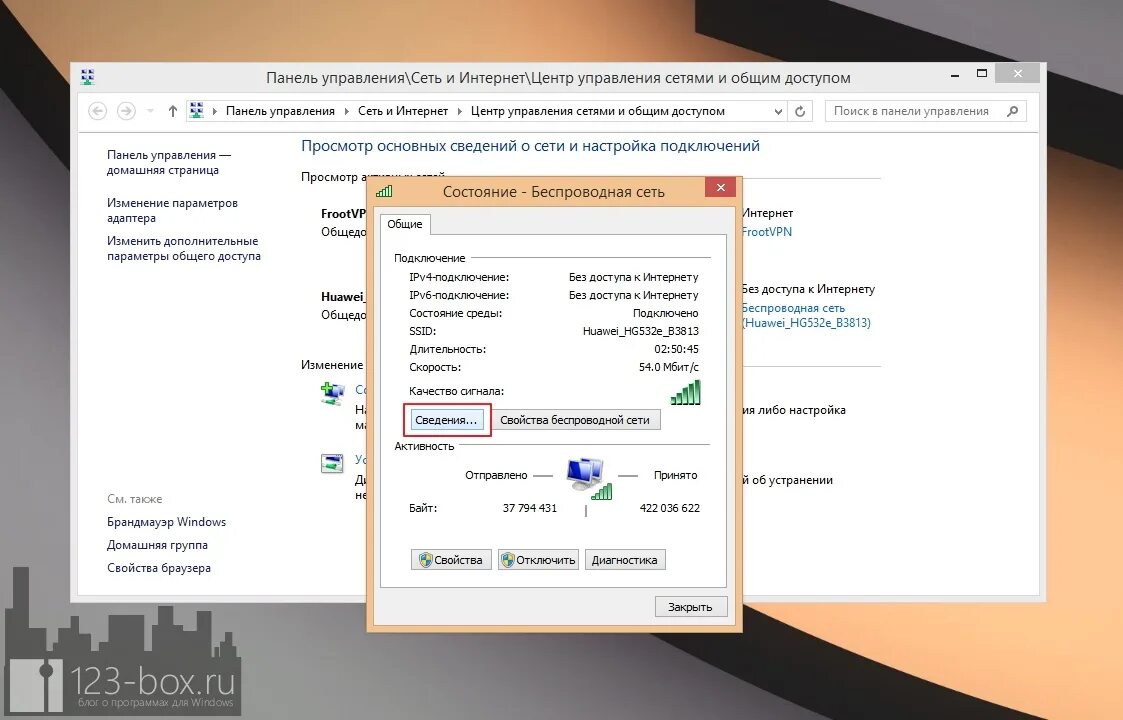Image resolution: width=1123 pixels, height=720 pixels.
Task: Go back with navigation arrow
Action: [x=97, y=111]
